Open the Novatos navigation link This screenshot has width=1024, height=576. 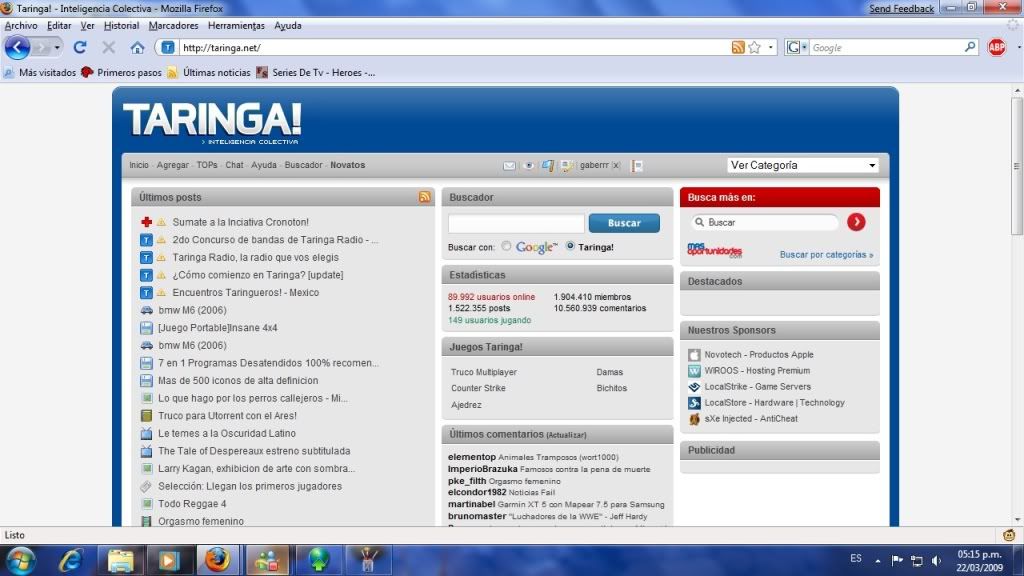pos(347,165)
